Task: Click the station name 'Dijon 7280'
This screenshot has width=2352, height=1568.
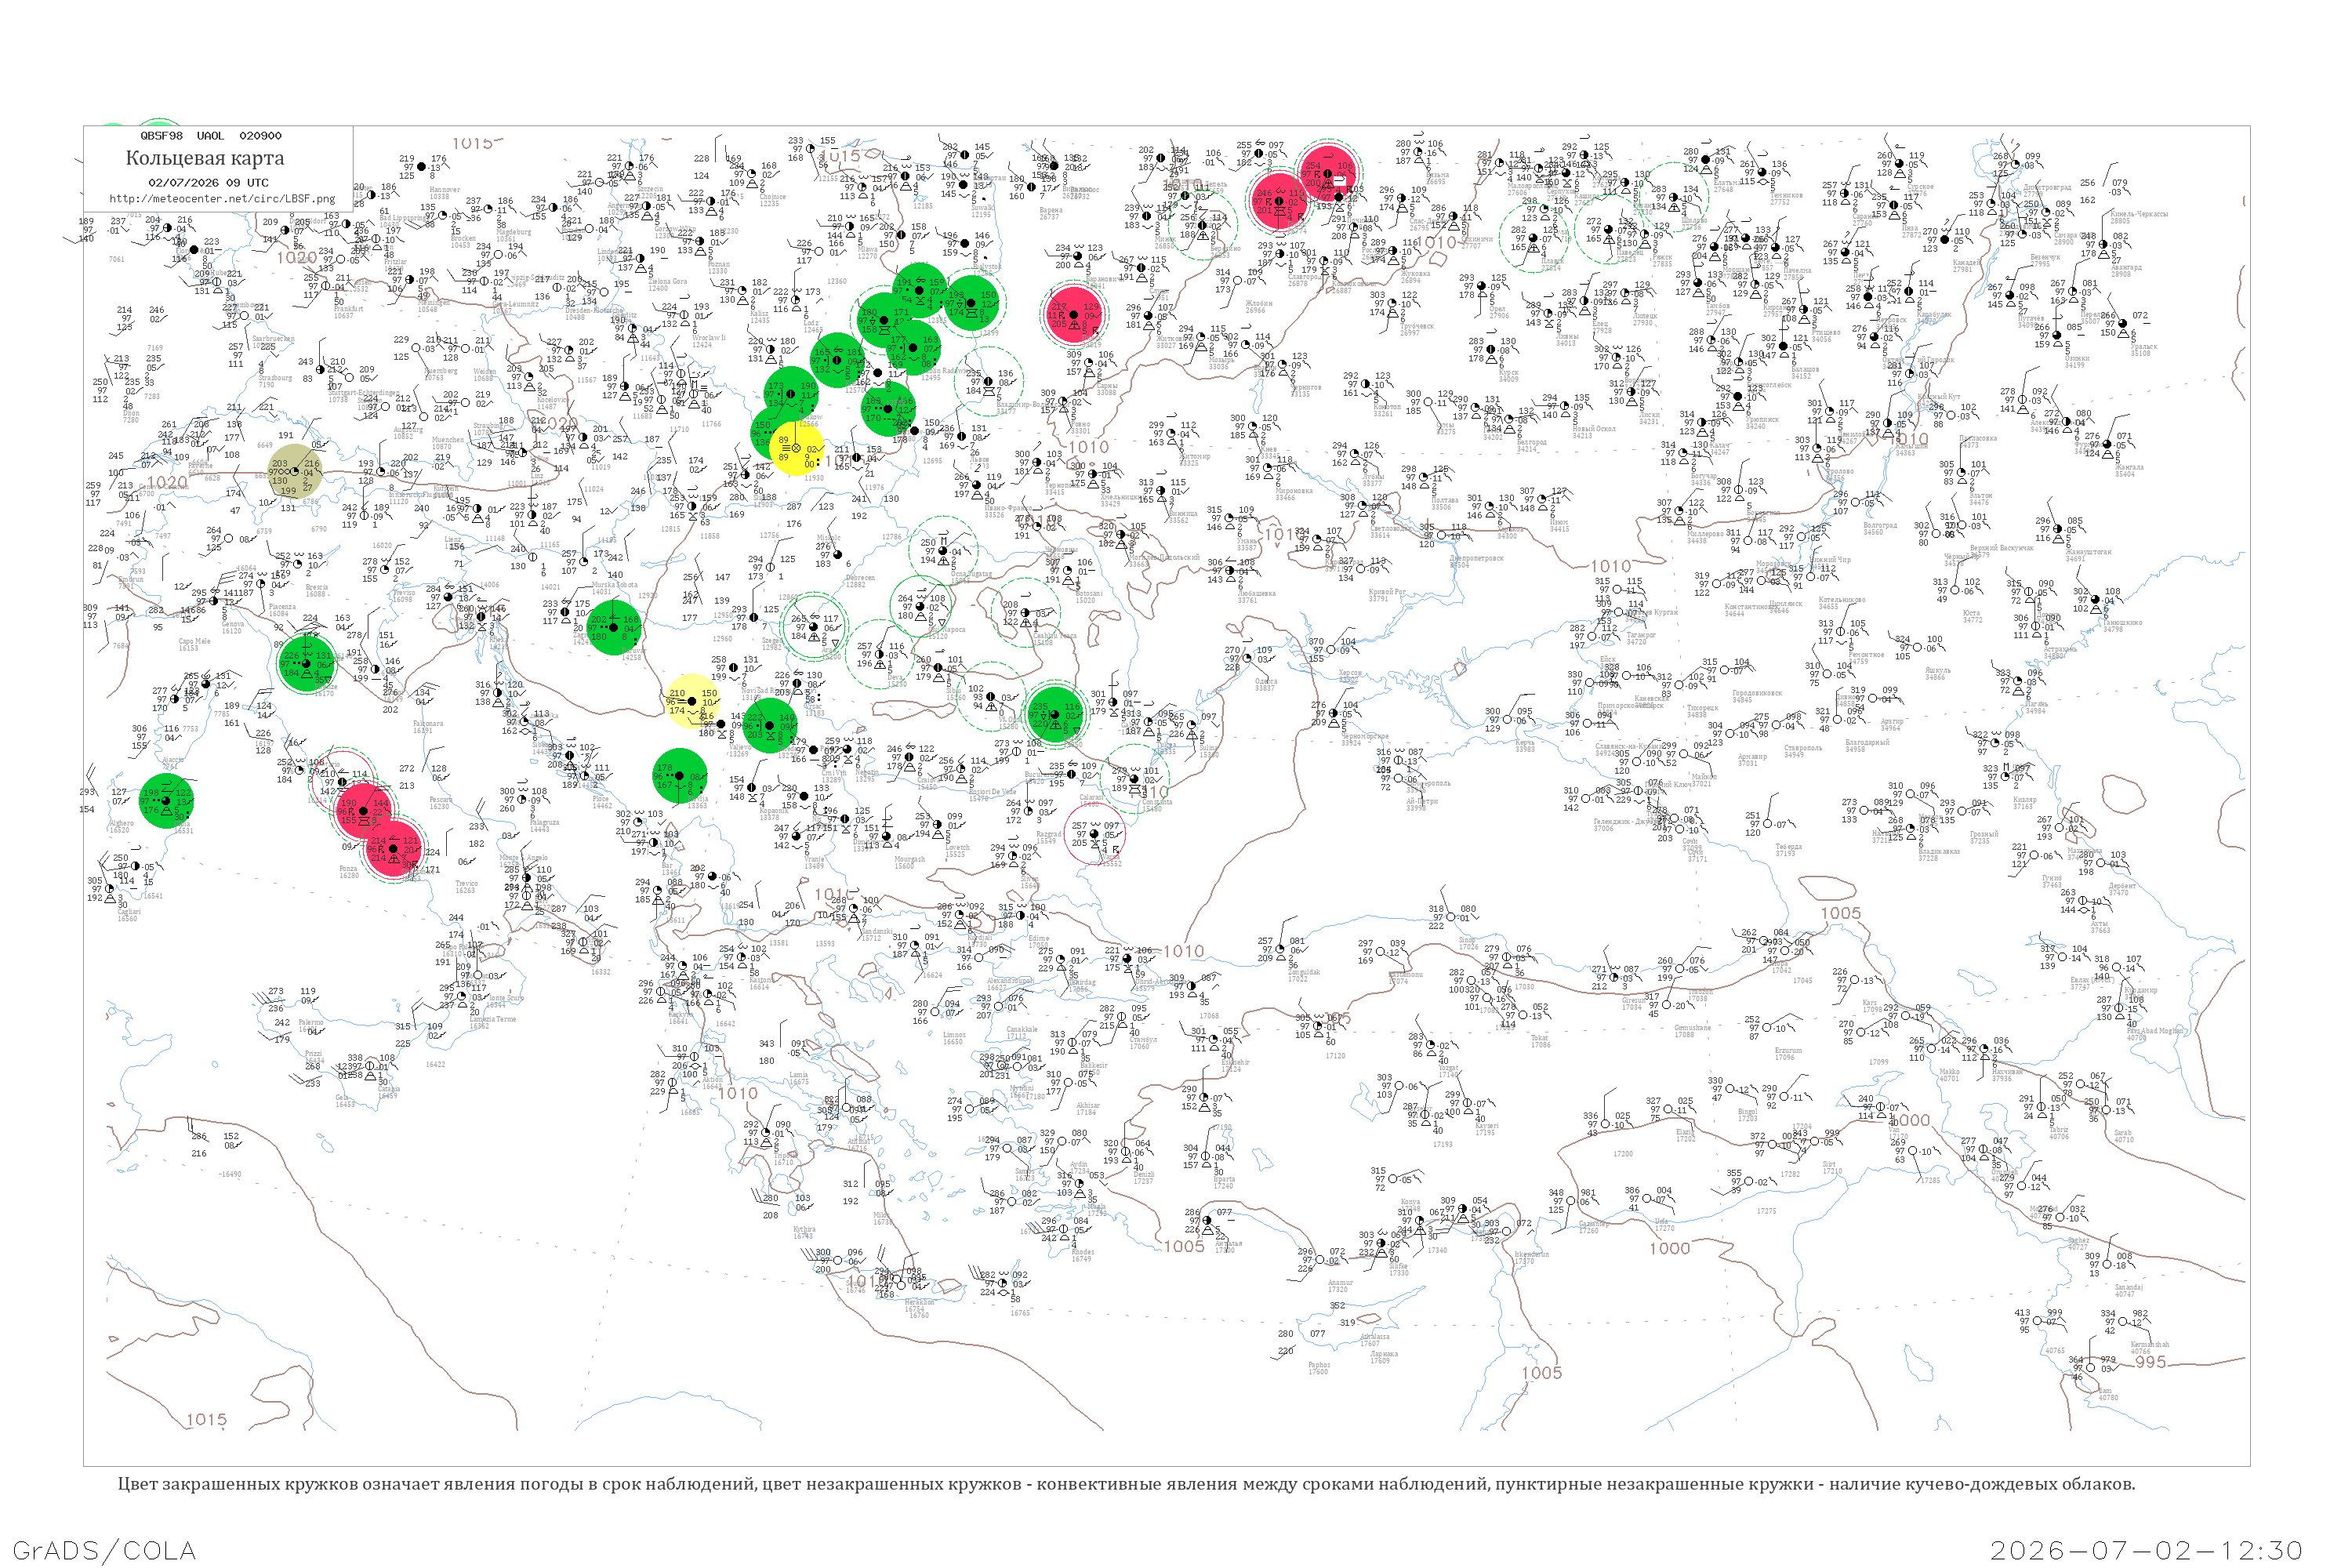Action: [x=130, y=416]
